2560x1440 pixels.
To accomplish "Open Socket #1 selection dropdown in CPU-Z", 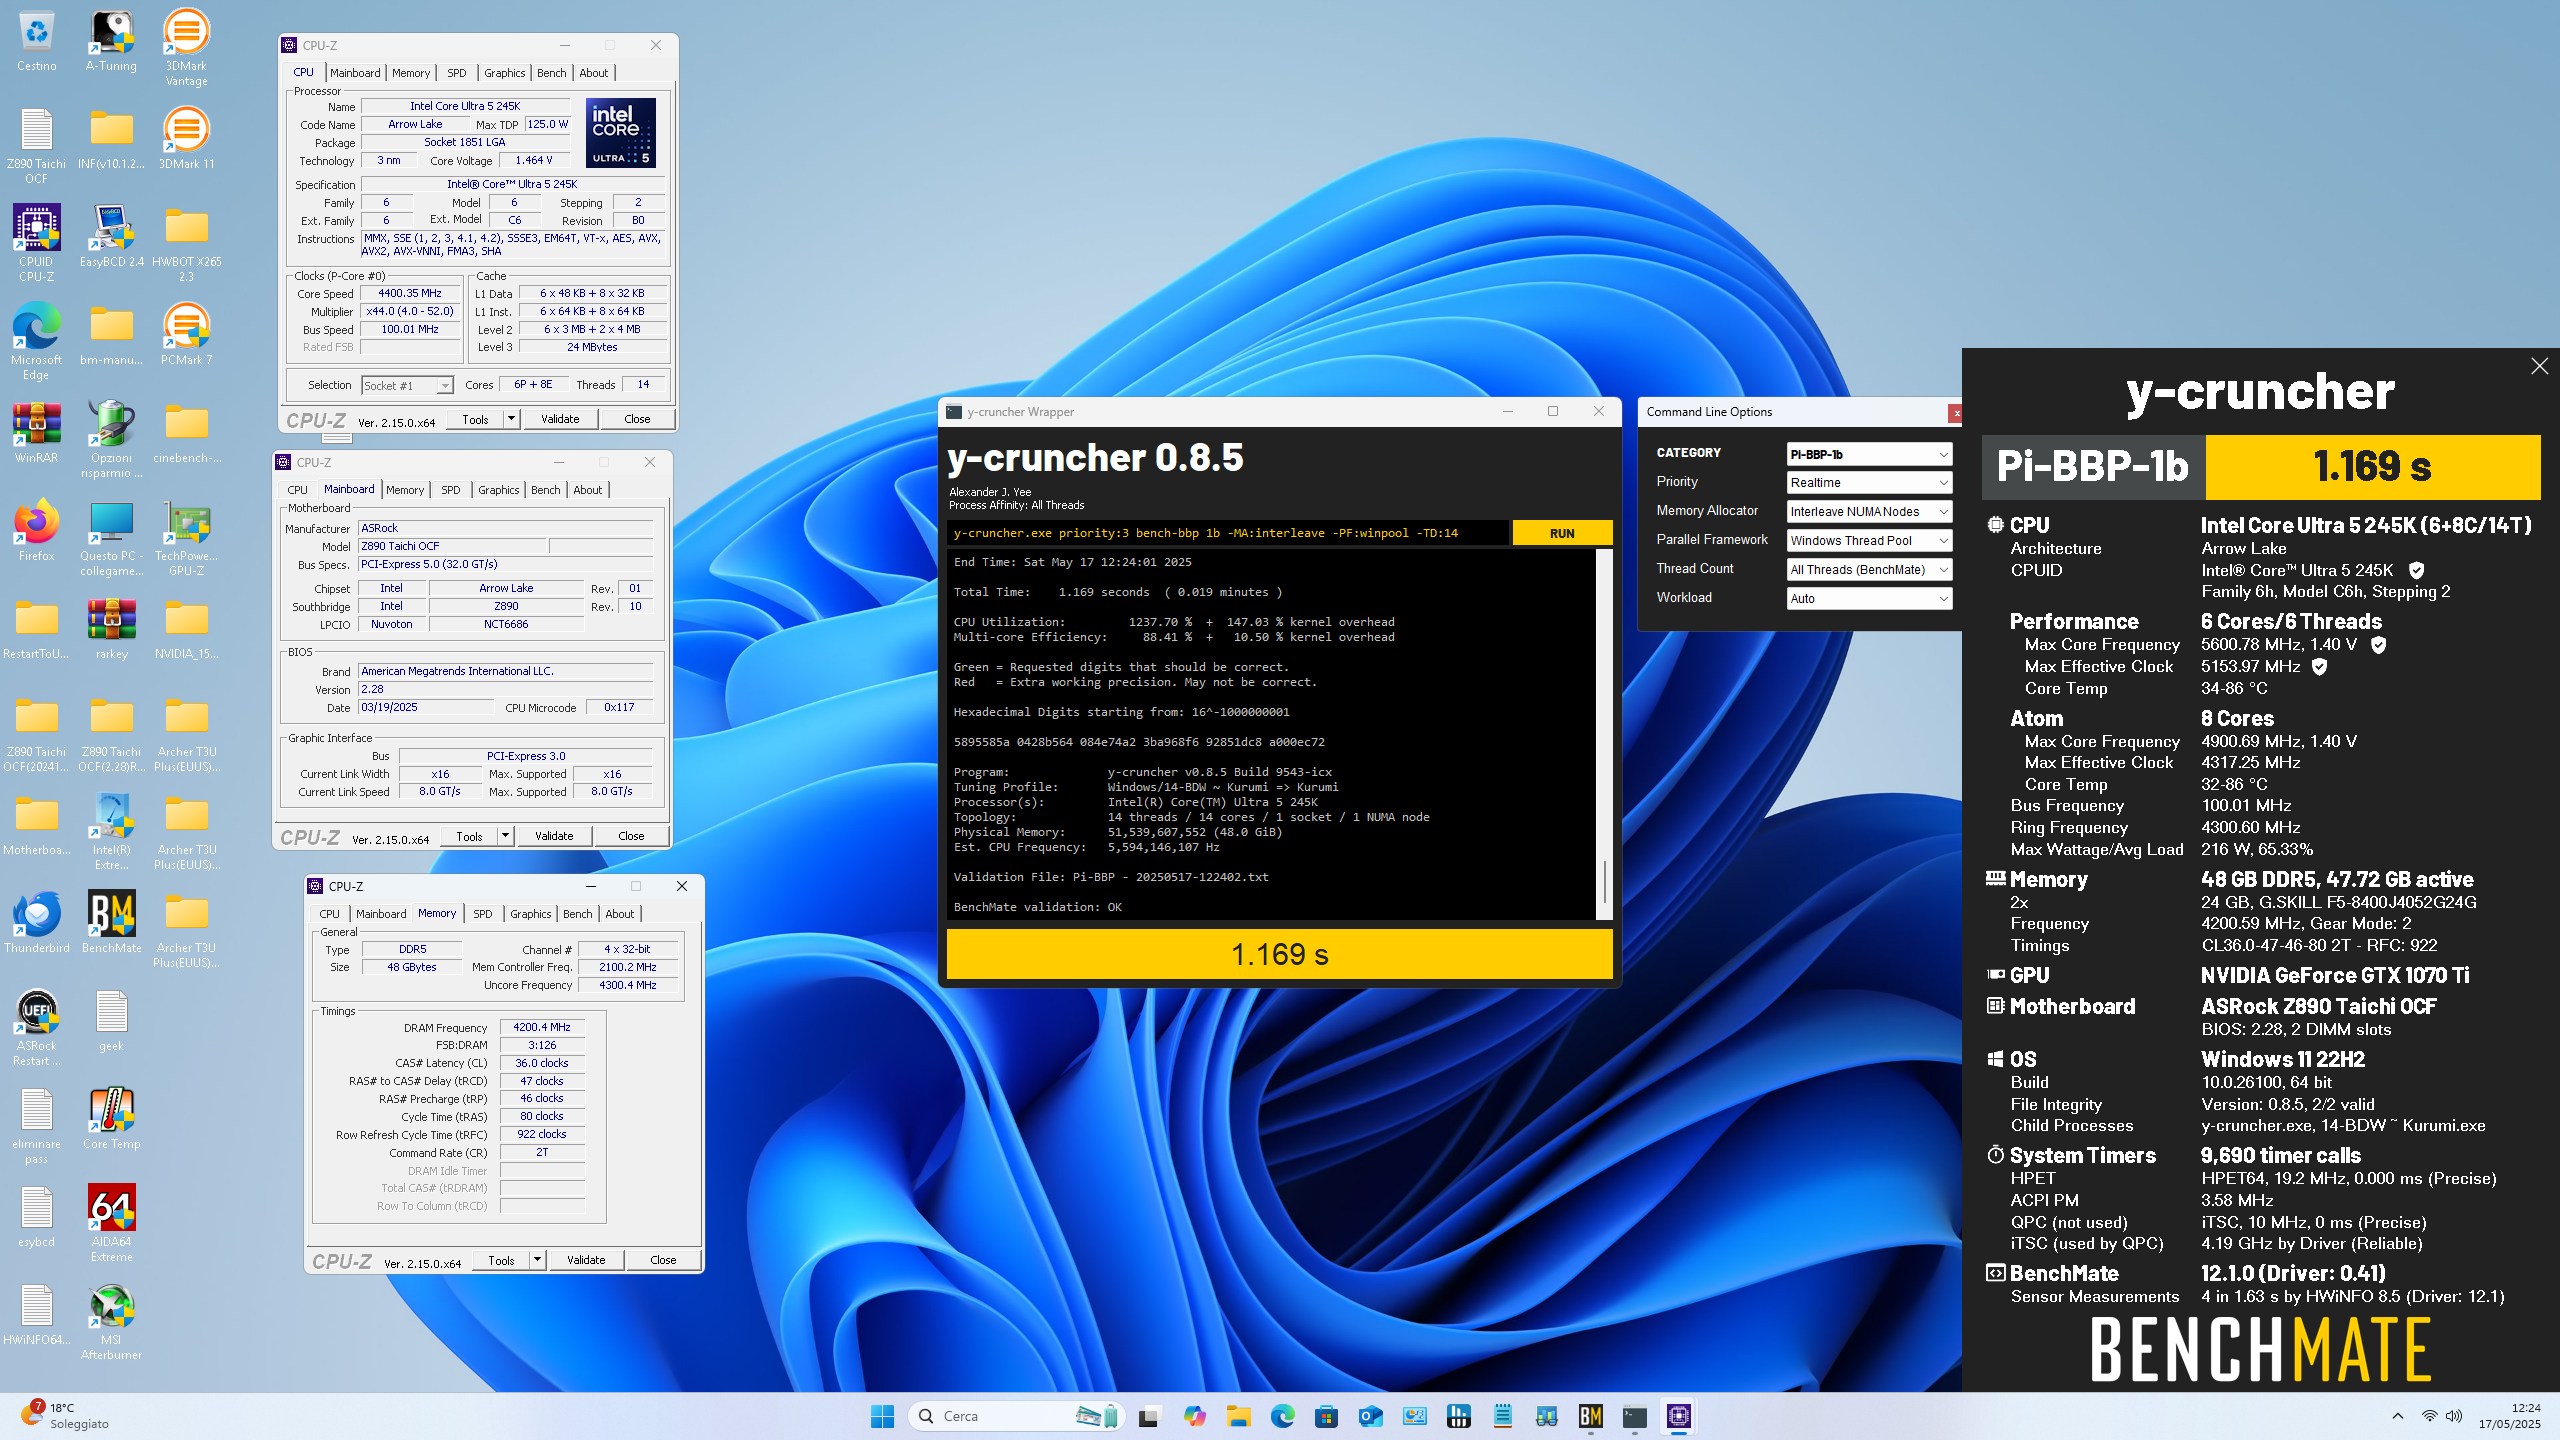I will click(407, 385).
